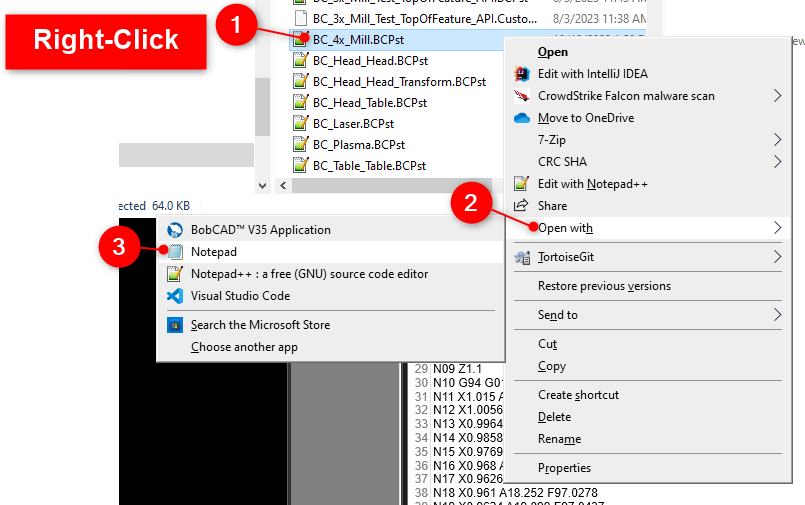Select the BC_Laser.BCPst file name
805x505 pixels.
[x=353, y=124]
